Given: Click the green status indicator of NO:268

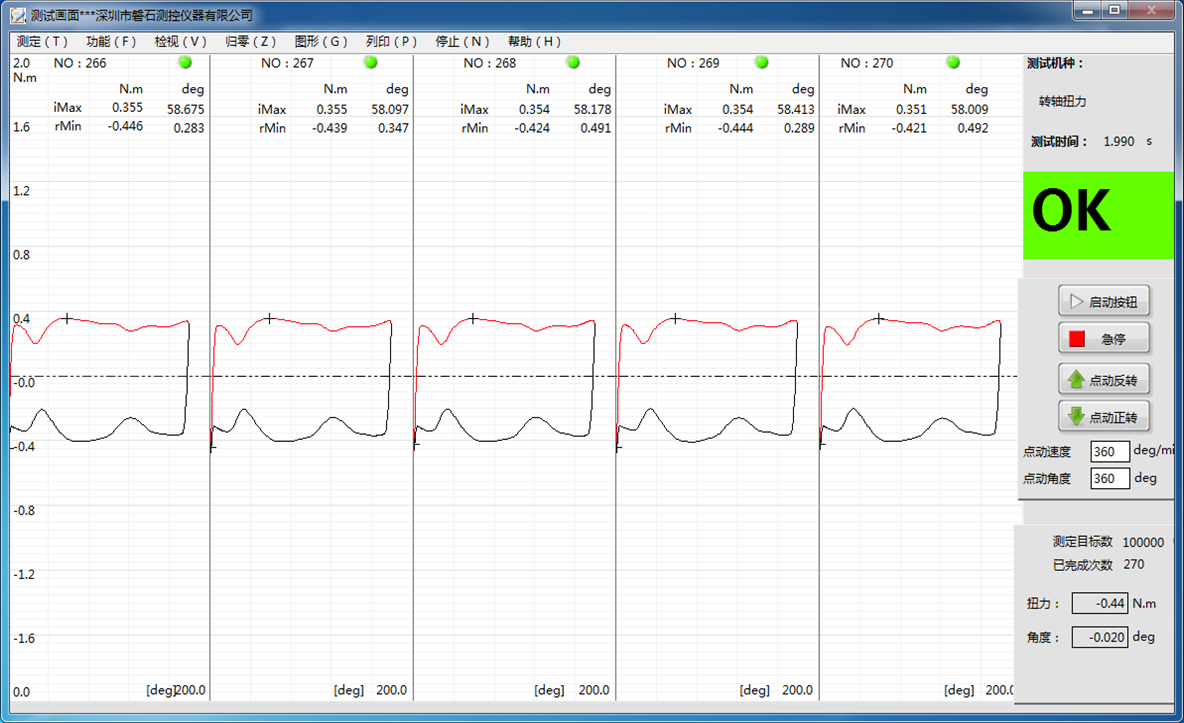Looking at the screenshot, I should (x=573, y=62).
